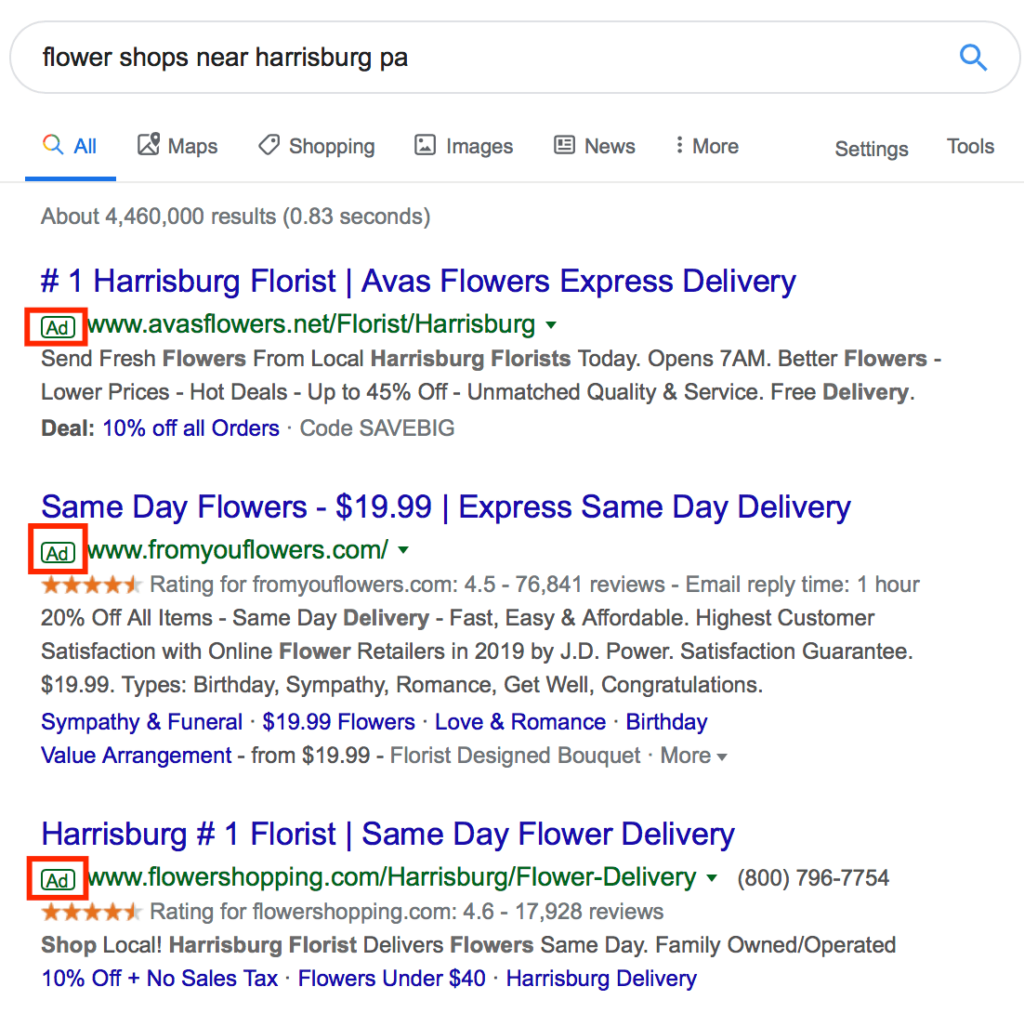Click the Ad badge next to flowershopping.com

[x=57, y=878]
